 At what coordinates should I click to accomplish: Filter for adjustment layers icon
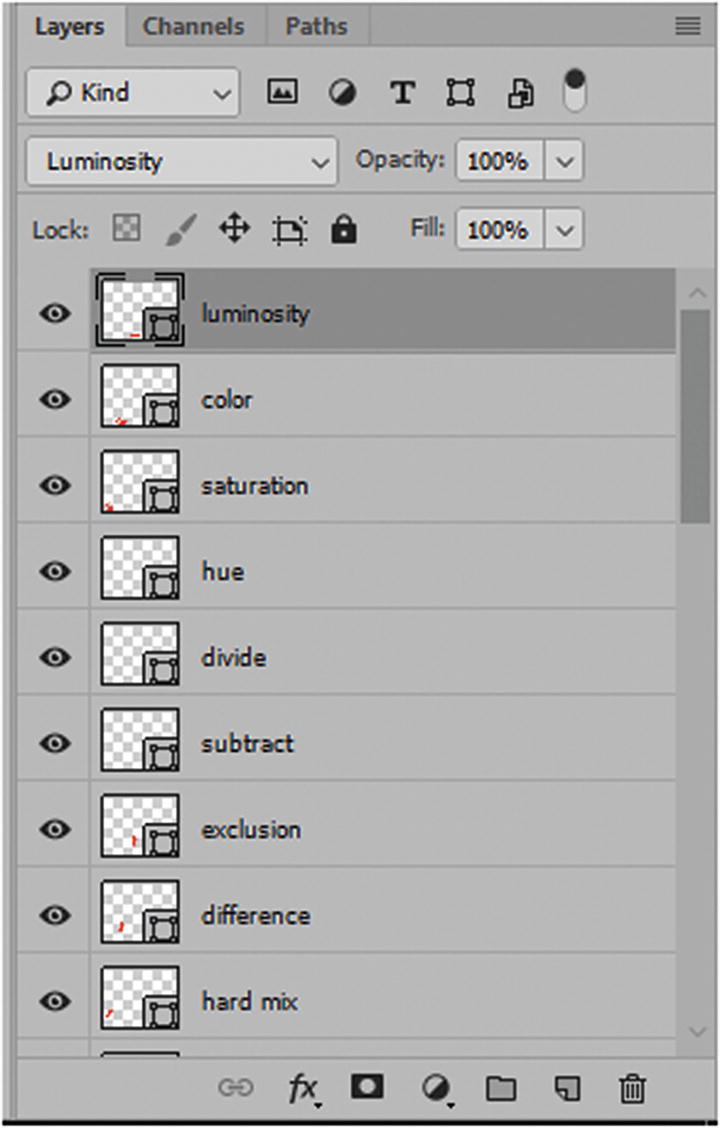coord(342,93)
